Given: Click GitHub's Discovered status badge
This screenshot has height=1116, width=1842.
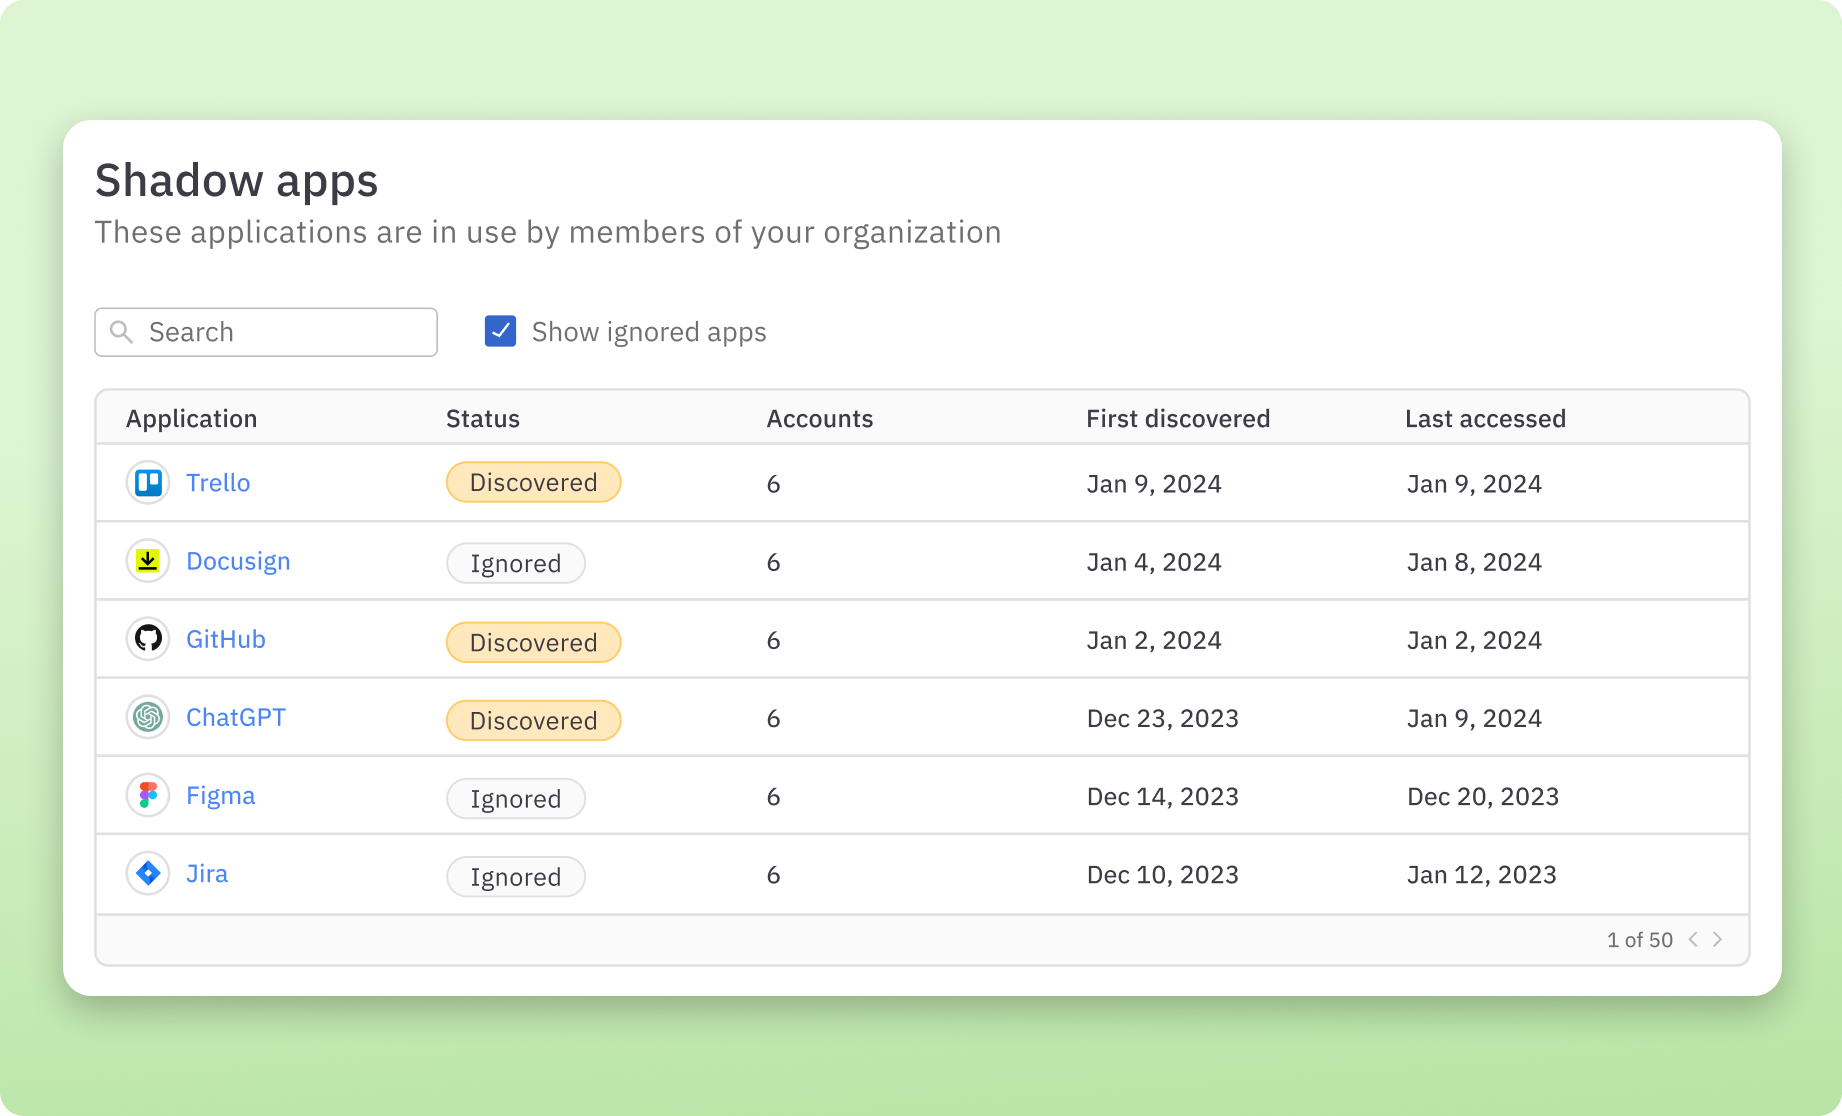Looking at the screenshot, I should coord(533,642).
